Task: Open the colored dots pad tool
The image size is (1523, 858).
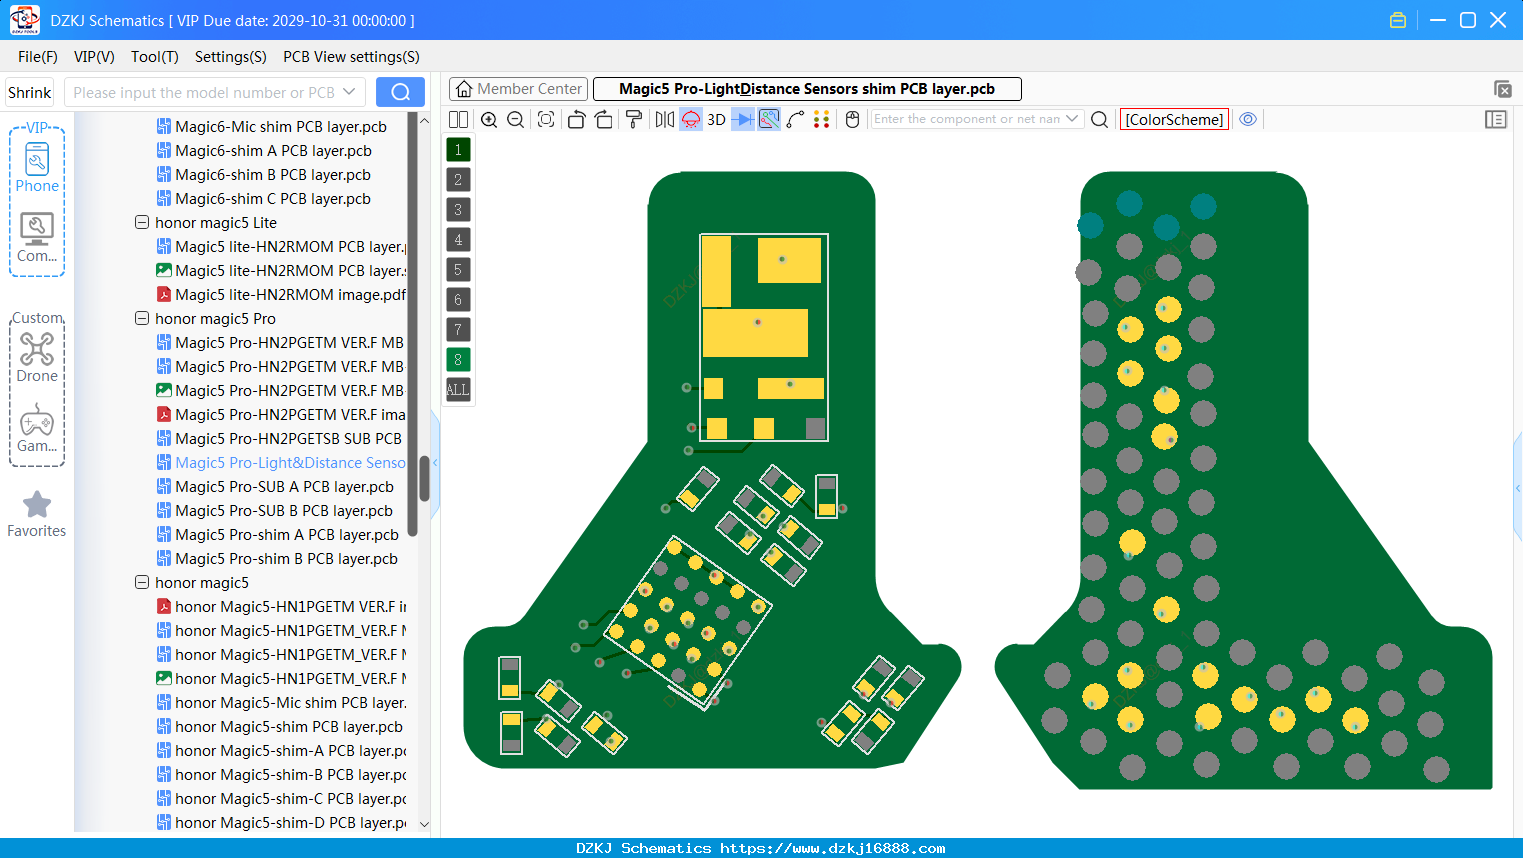Action: (822, 119)
